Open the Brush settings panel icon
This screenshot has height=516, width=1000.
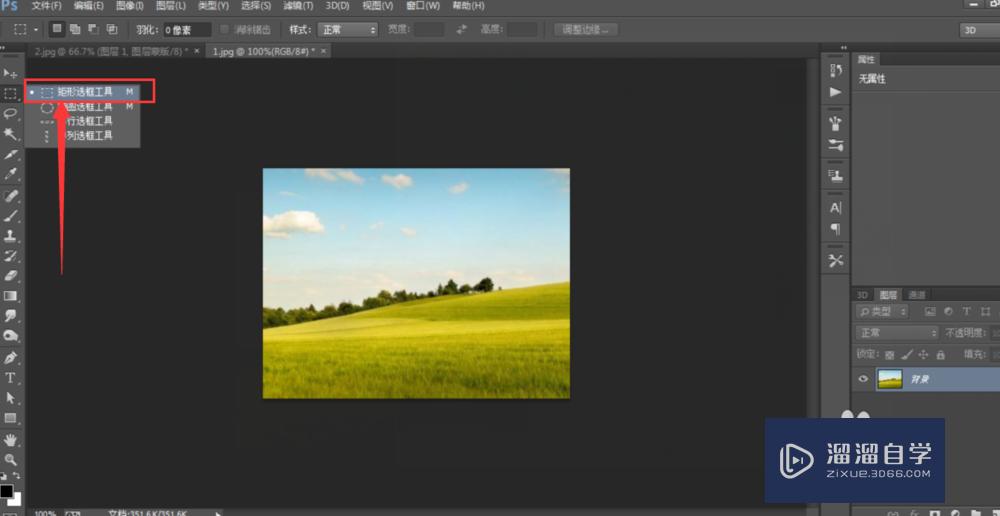[x=835, y=145]
